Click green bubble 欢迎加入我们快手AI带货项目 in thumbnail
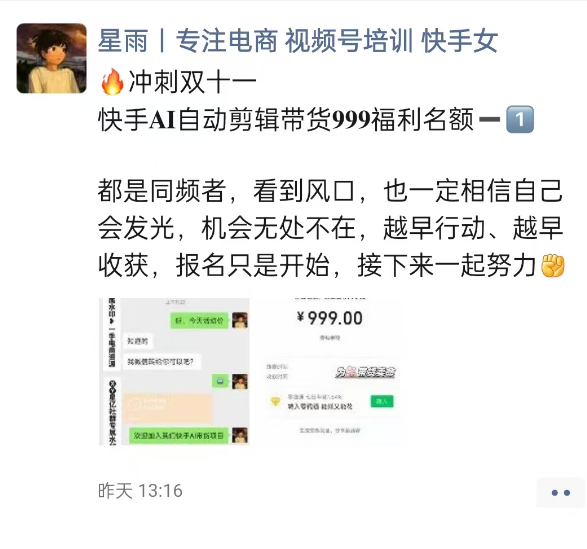The image size is (587, 549). tap(179, 436)
